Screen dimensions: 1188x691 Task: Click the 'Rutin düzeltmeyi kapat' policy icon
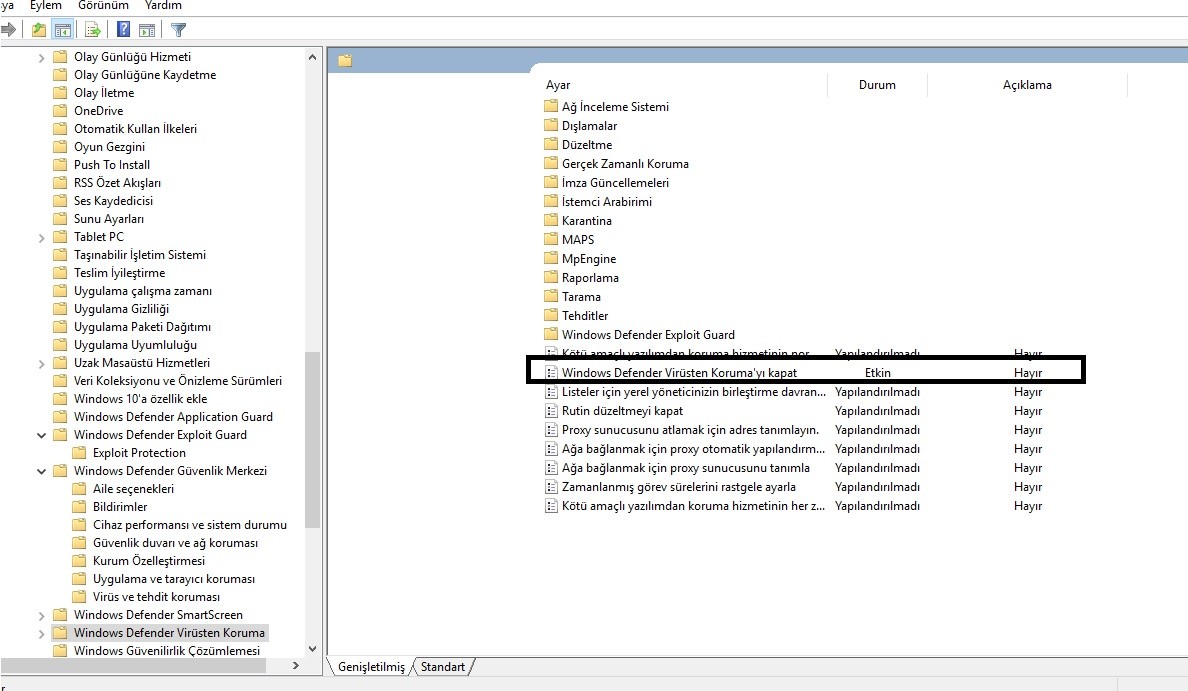pos(551,411)
